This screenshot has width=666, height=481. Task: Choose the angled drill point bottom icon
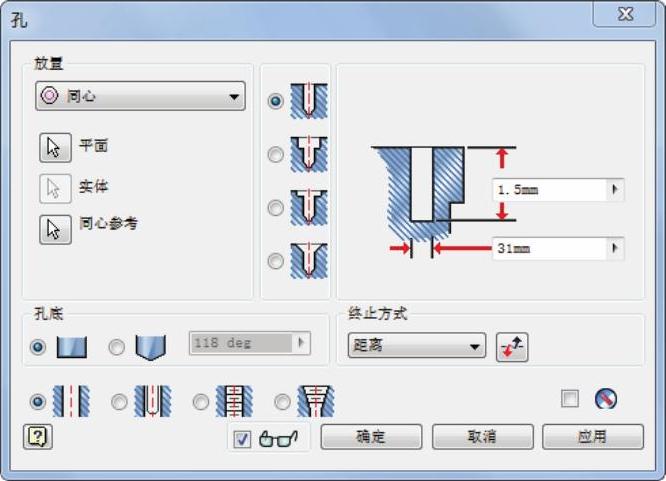tap(150, 347)
